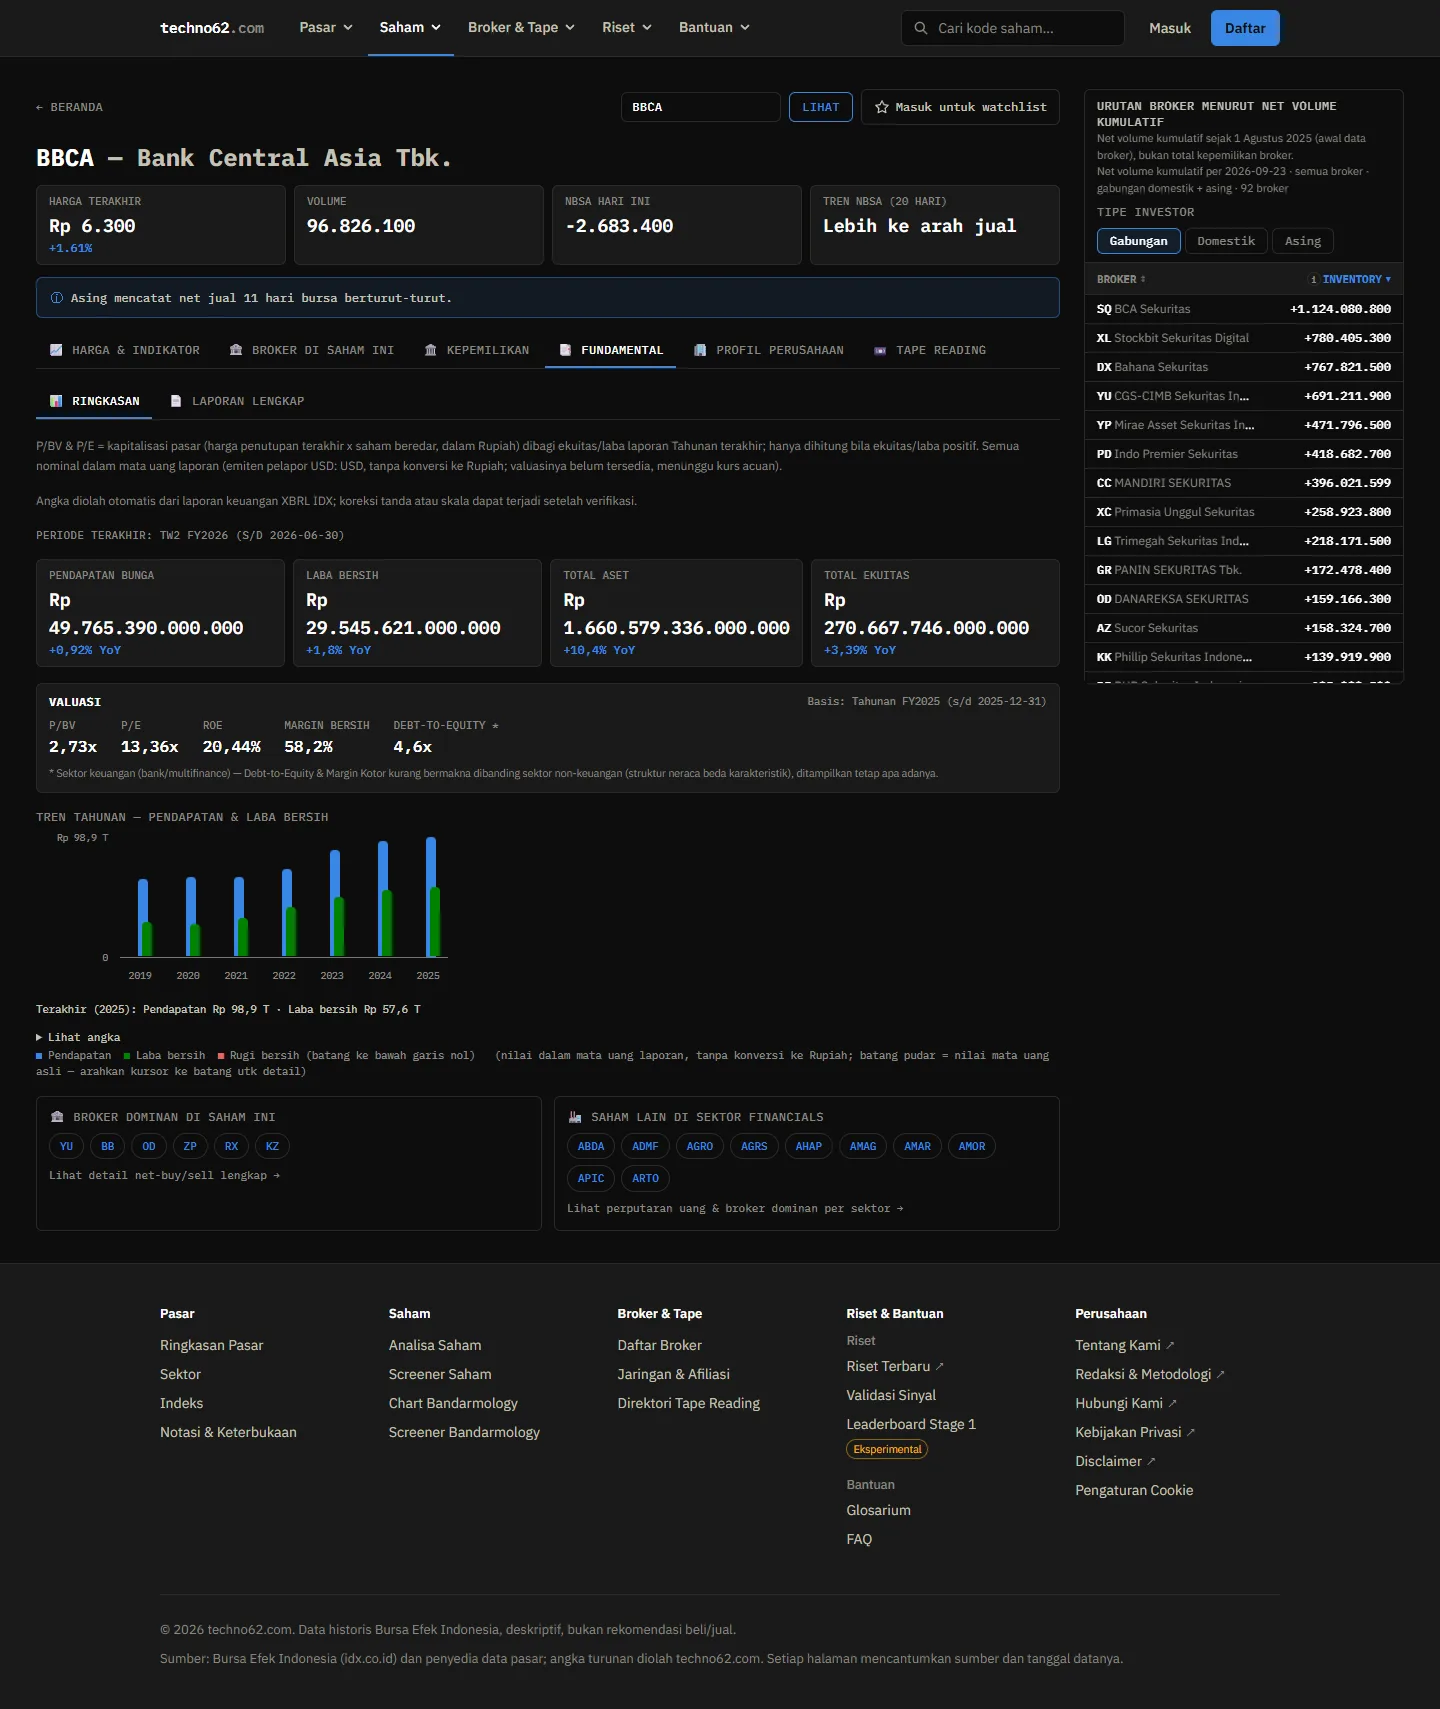
Task: Click the Broker di Saham Ini building icon
Action: (236, 350)
